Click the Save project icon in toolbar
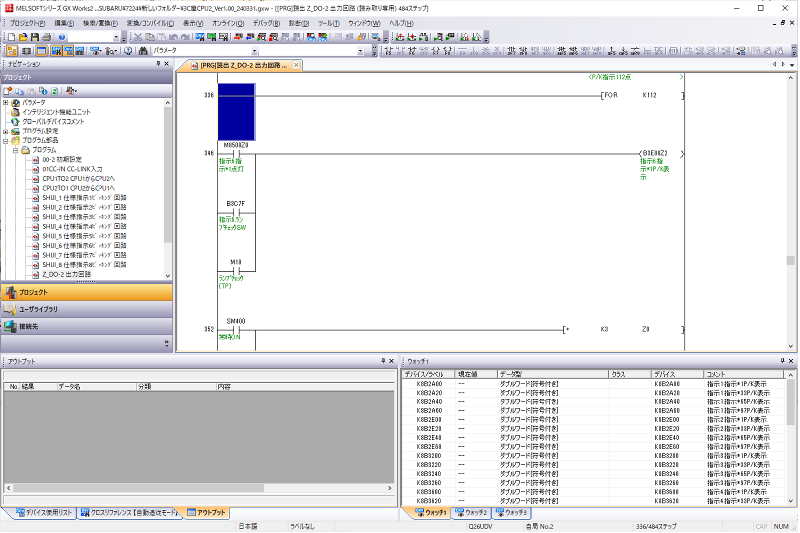This screenshot has width=800, height=533. (32, 37)
